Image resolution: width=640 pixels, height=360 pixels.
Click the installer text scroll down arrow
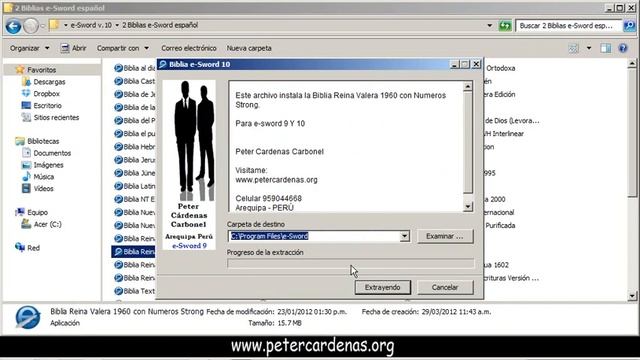468,207
